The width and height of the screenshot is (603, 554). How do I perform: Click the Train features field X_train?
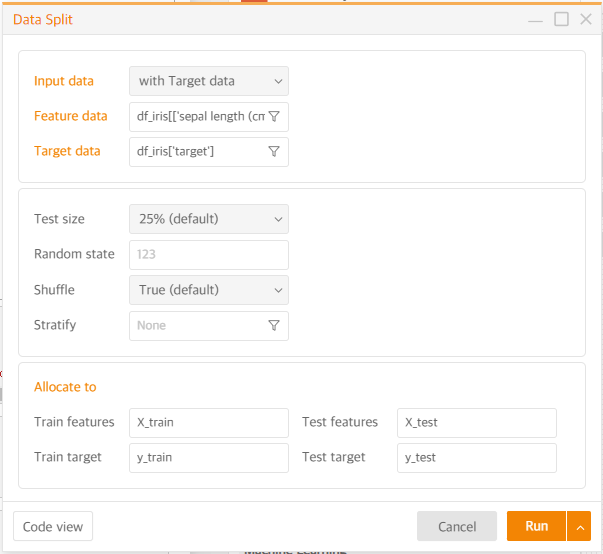tap(208, 422)
